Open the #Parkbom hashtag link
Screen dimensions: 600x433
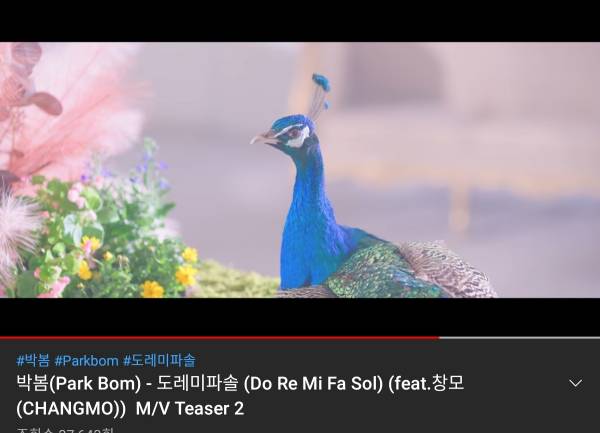coord(86,360)
